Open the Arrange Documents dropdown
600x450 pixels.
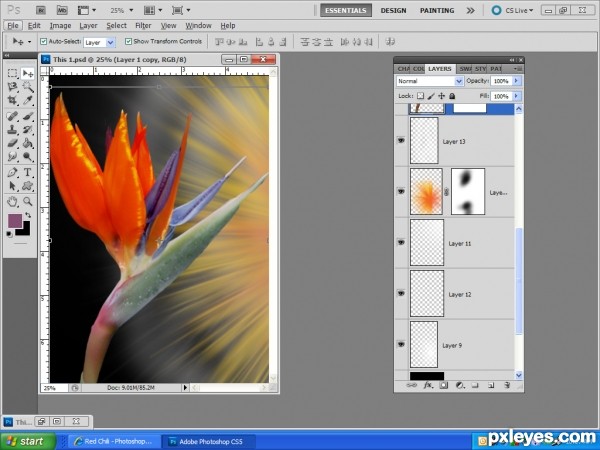(x=153, y=10)
